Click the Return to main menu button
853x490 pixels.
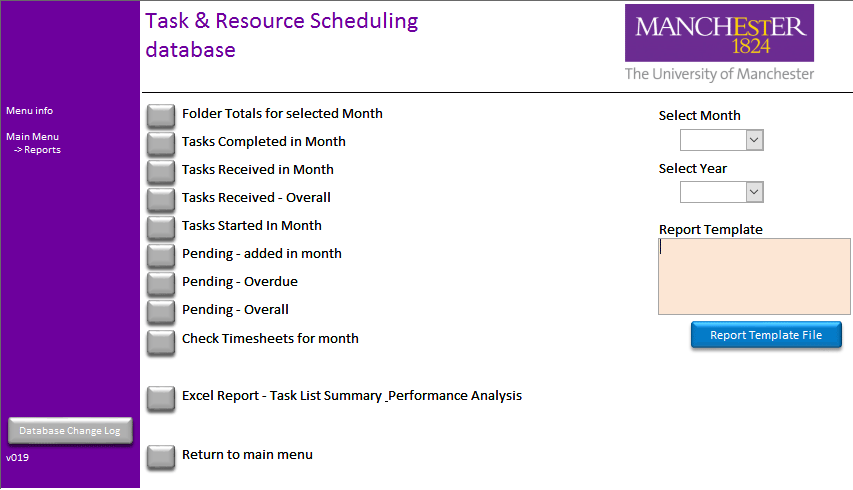click(x=161, y=457)
